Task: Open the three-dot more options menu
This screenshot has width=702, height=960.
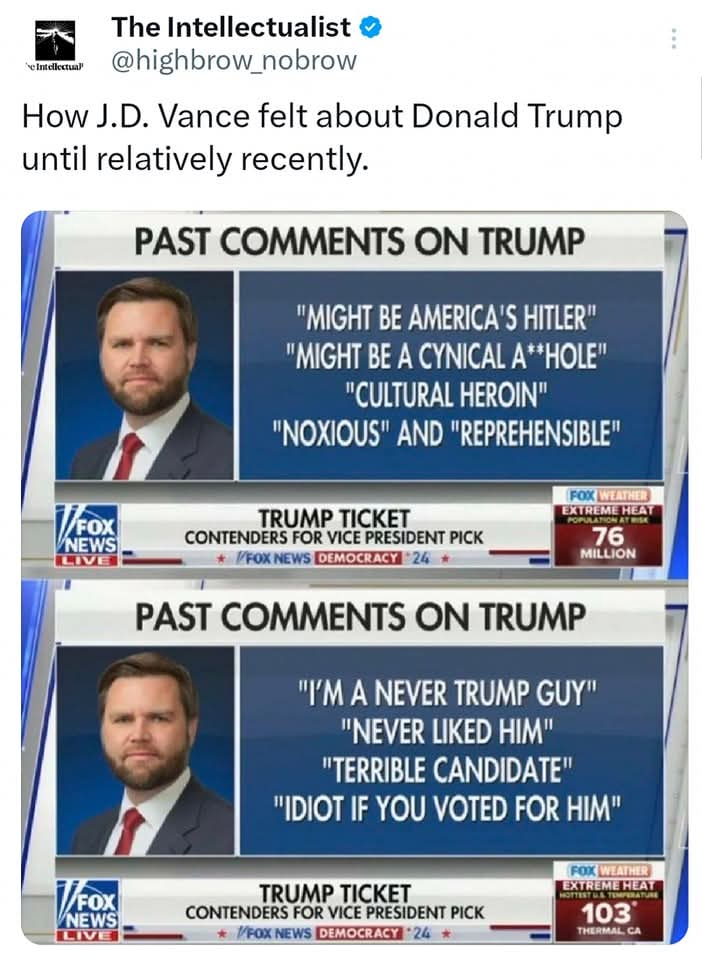Action: pos(673,39)
